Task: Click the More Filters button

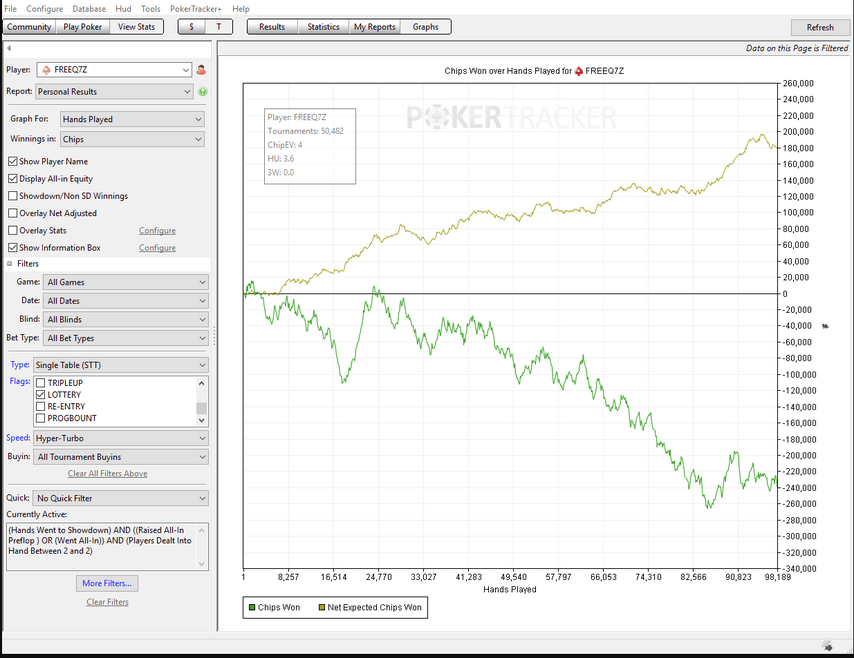Action: click(x=107, y=583)
